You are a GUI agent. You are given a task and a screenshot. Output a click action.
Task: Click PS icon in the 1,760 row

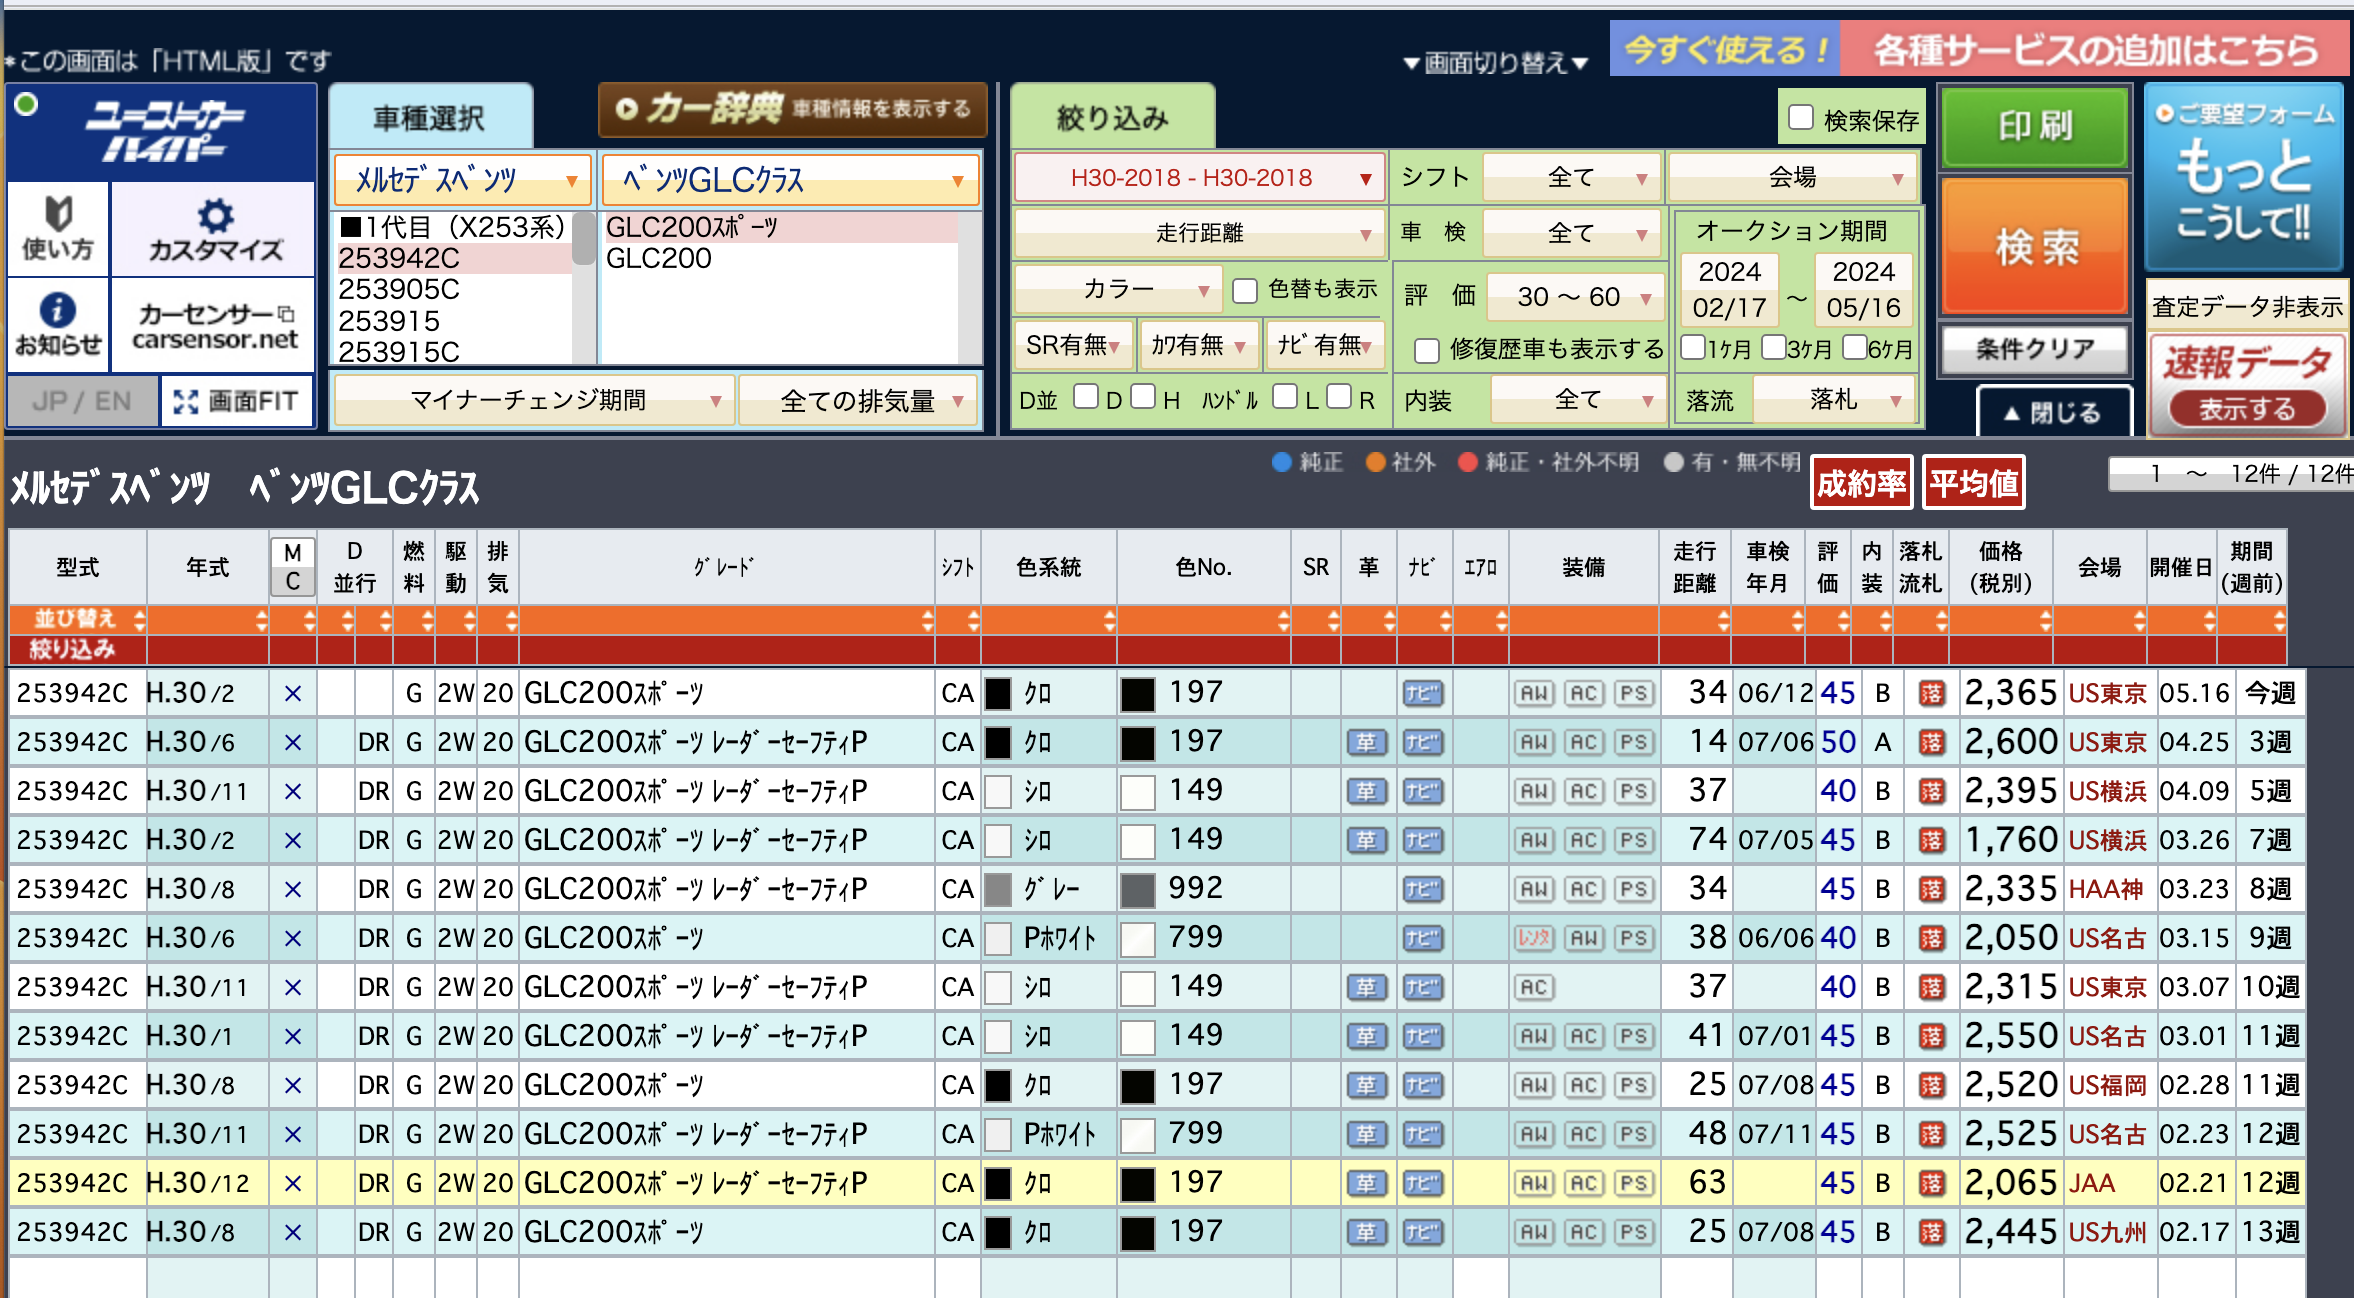coord(1633,840)
